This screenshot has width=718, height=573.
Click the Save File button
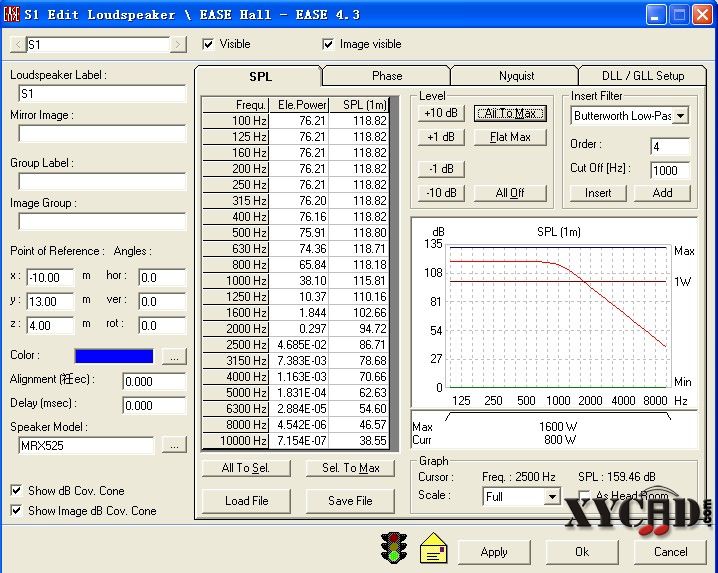(350, 501)
